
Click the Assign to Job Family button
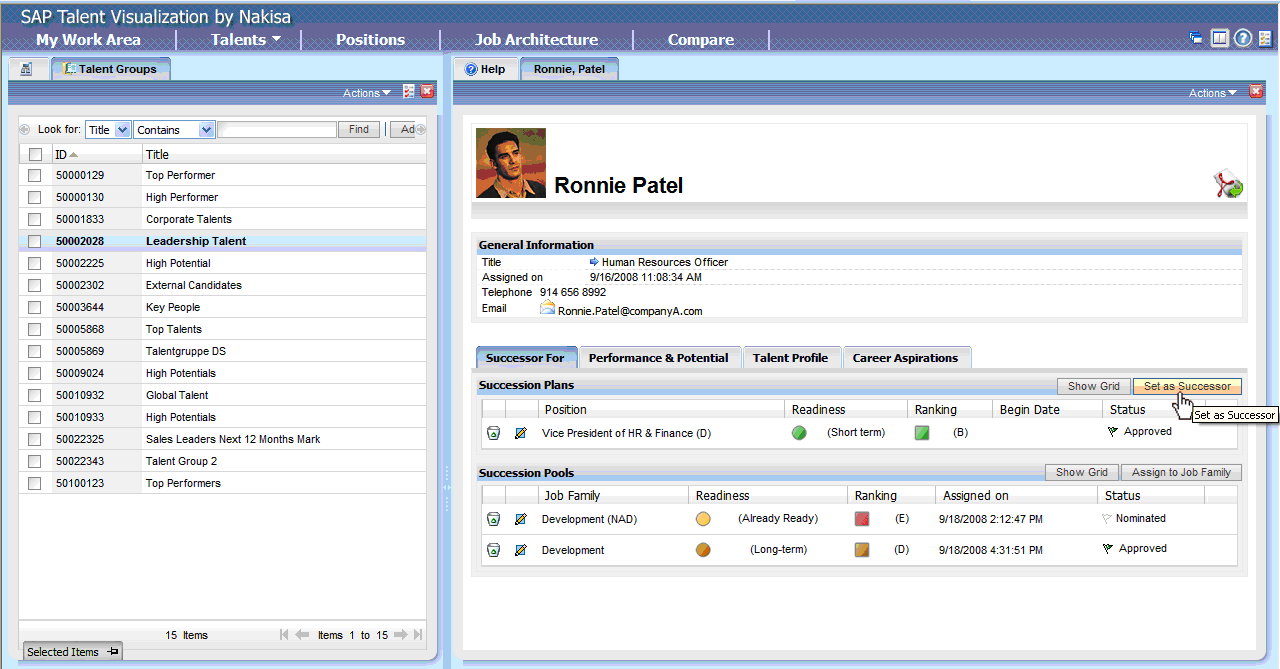(1181, 472)
